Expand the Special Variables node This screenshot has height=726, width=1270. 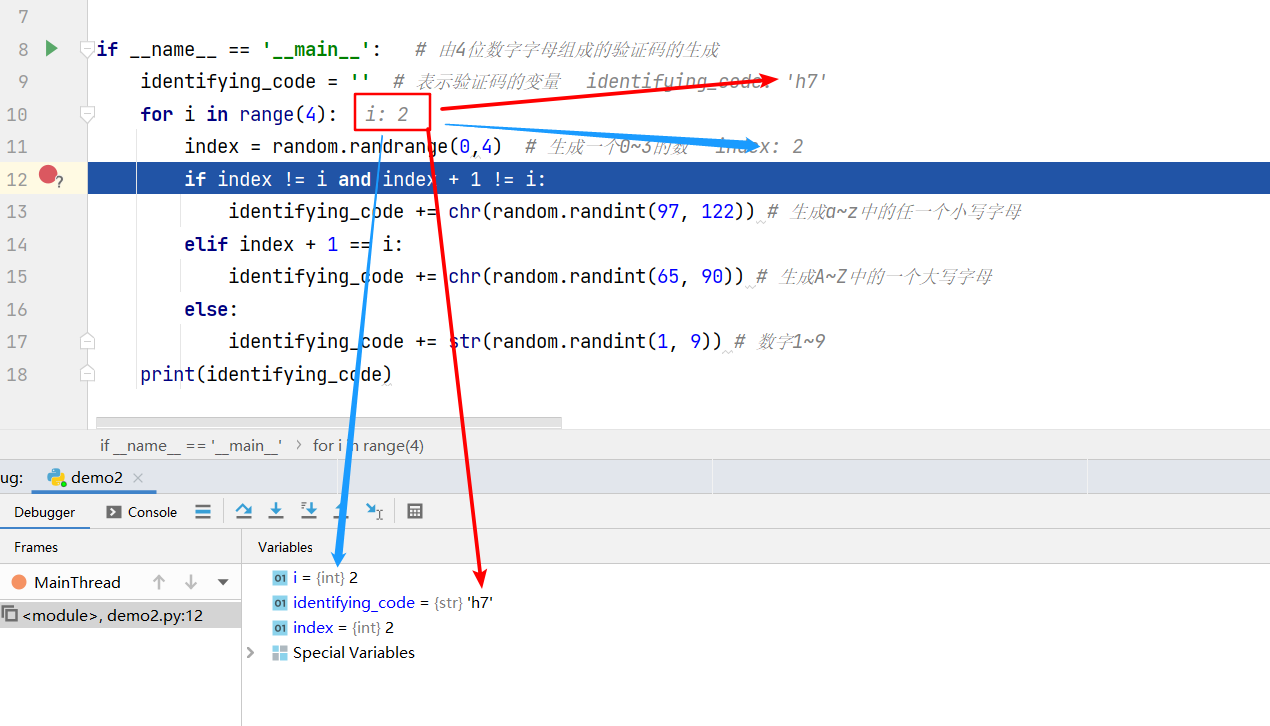click(251, 652)
